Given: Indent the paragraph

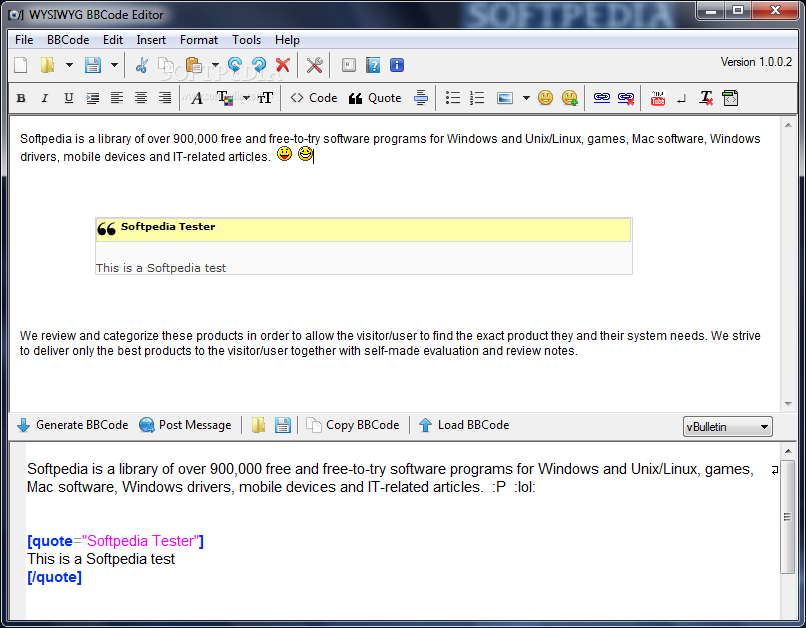Looking at the screenshot, I should [x=93, y=98].
